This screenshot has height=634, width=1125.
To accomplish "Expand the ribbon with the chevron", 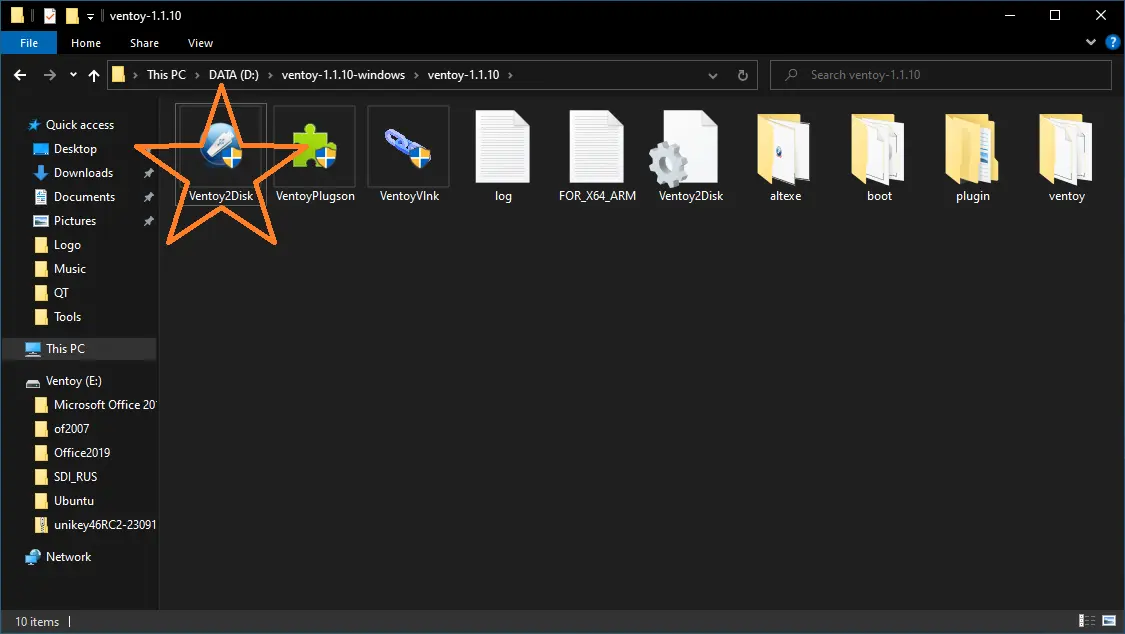I will (1090, 43).
